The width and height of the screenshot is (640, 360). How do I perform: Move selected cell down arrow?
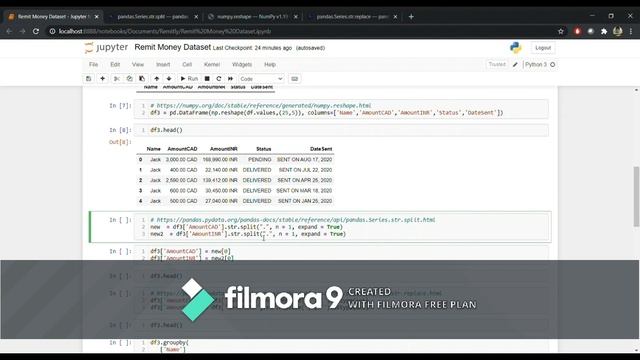pos(169,79)
